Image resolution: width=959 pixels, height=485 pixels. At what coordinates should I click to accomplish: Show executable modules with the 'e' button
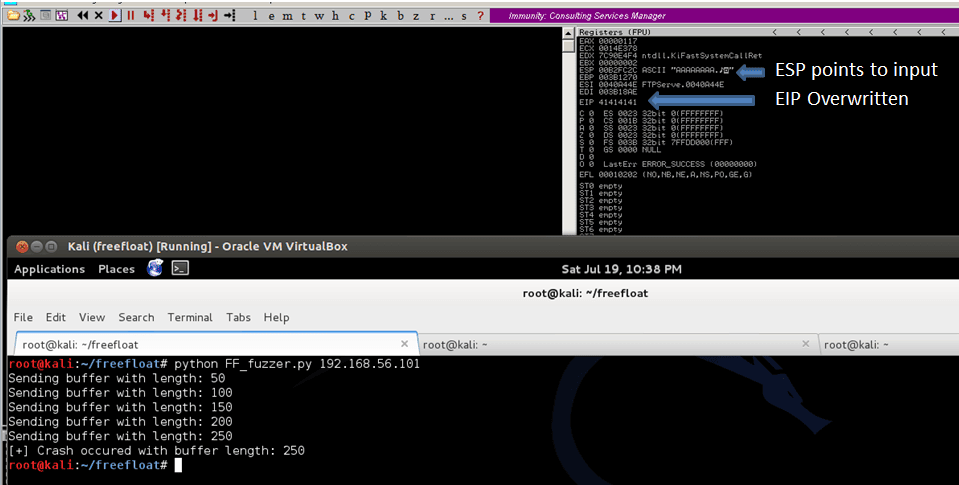pyautogui.click(x=272, y=17)
